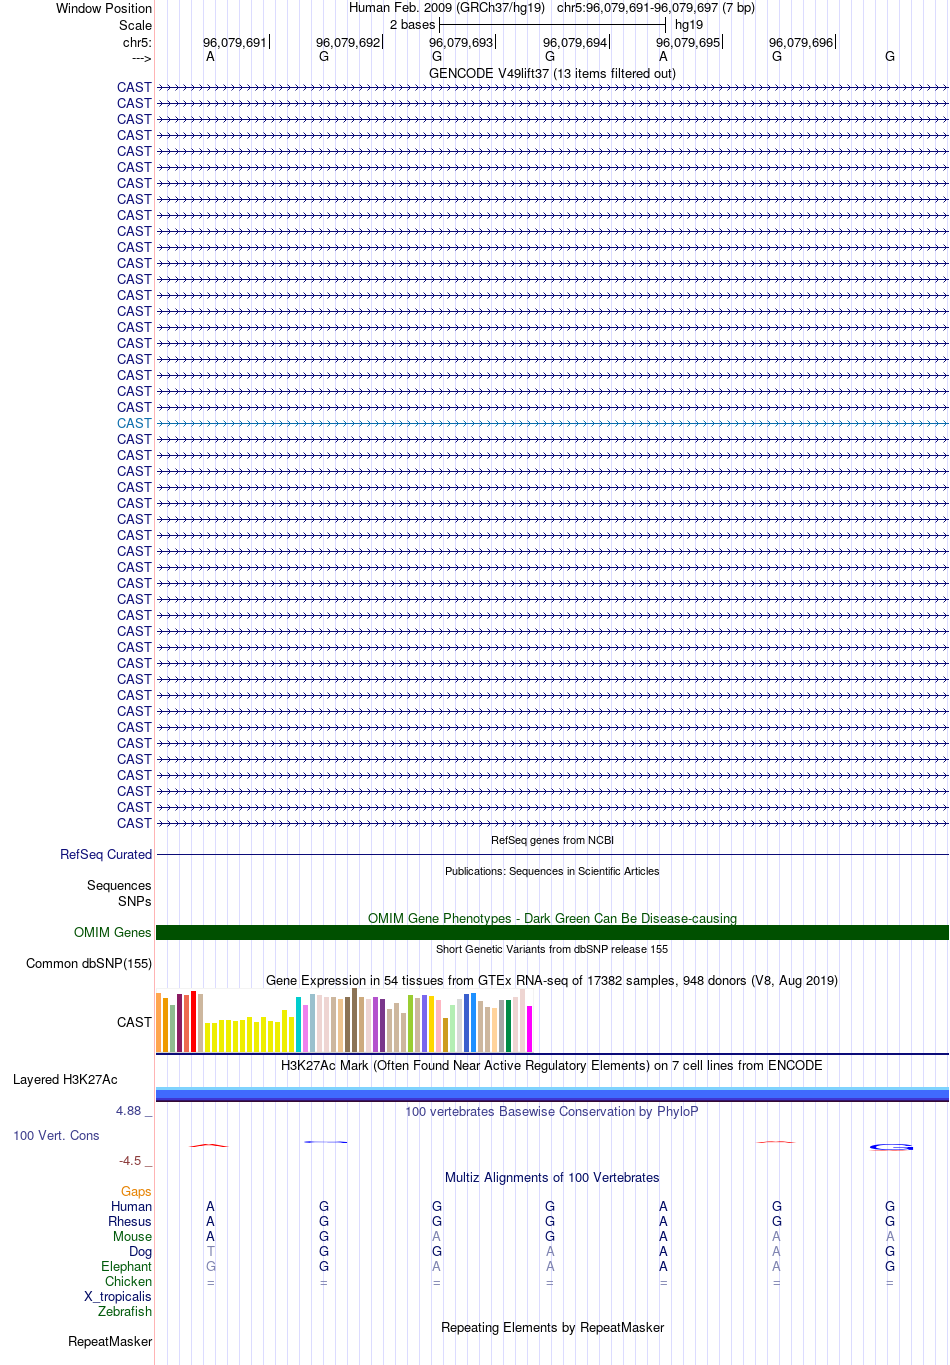950x1365 pixels.
Task: Open the GTEx Gene Expression track title
Action: [x=552, y=980]
